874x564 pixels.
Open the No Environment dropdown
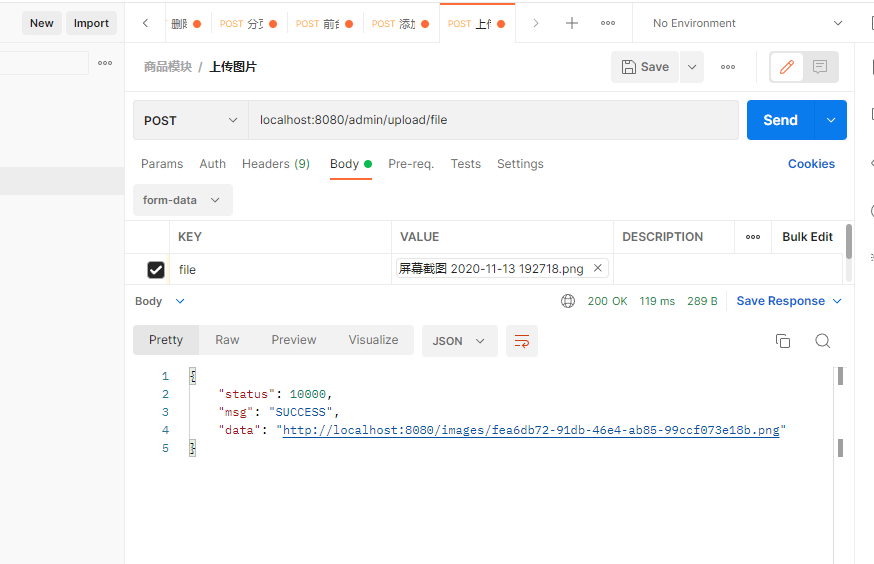click(x=747, y=23)
